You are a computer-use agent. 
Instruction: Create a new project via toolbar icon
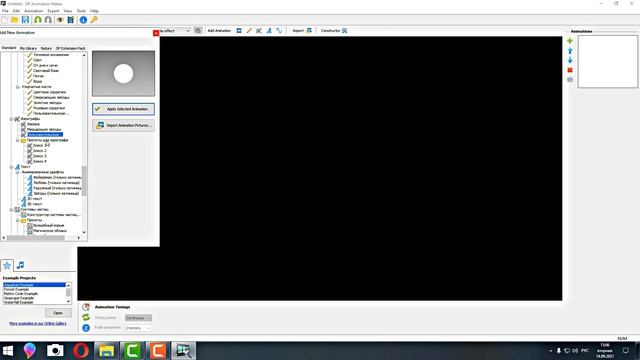pos(4,20)
